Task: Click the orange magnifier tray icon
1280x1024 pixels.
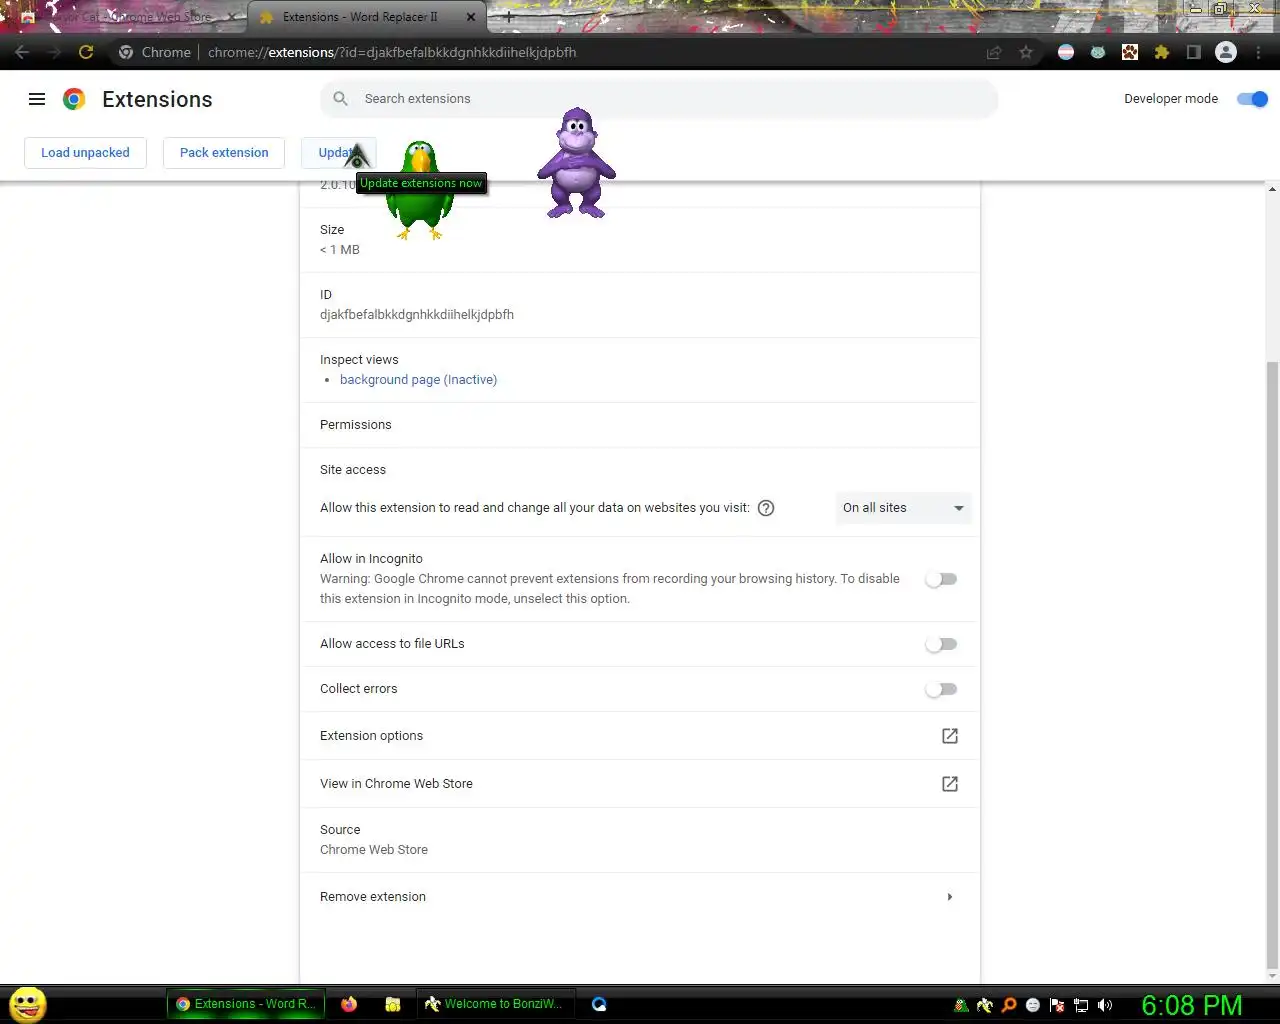Action: click(1009, 1005)
